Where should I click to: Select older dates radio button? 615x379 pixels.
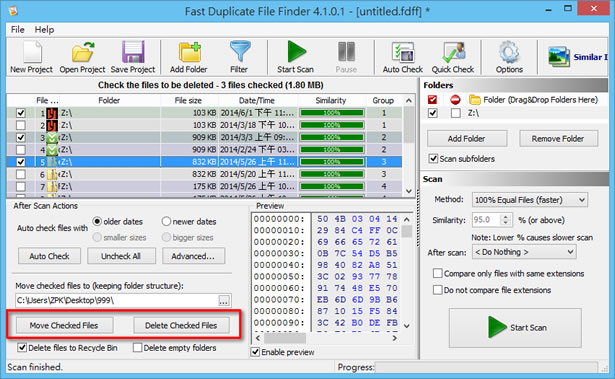(97, 221)
